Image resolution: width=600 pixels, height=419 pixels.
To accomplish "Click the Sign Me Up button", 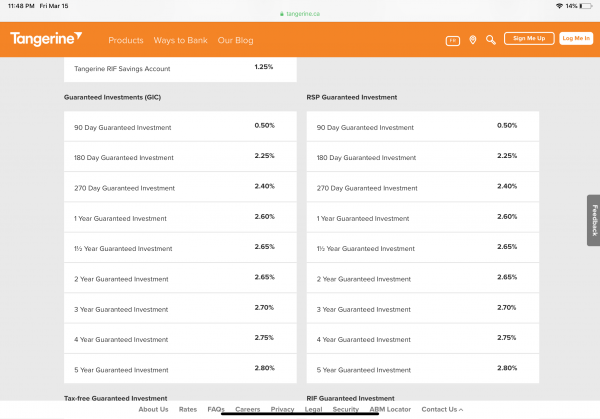I will (x=527, y=38).
